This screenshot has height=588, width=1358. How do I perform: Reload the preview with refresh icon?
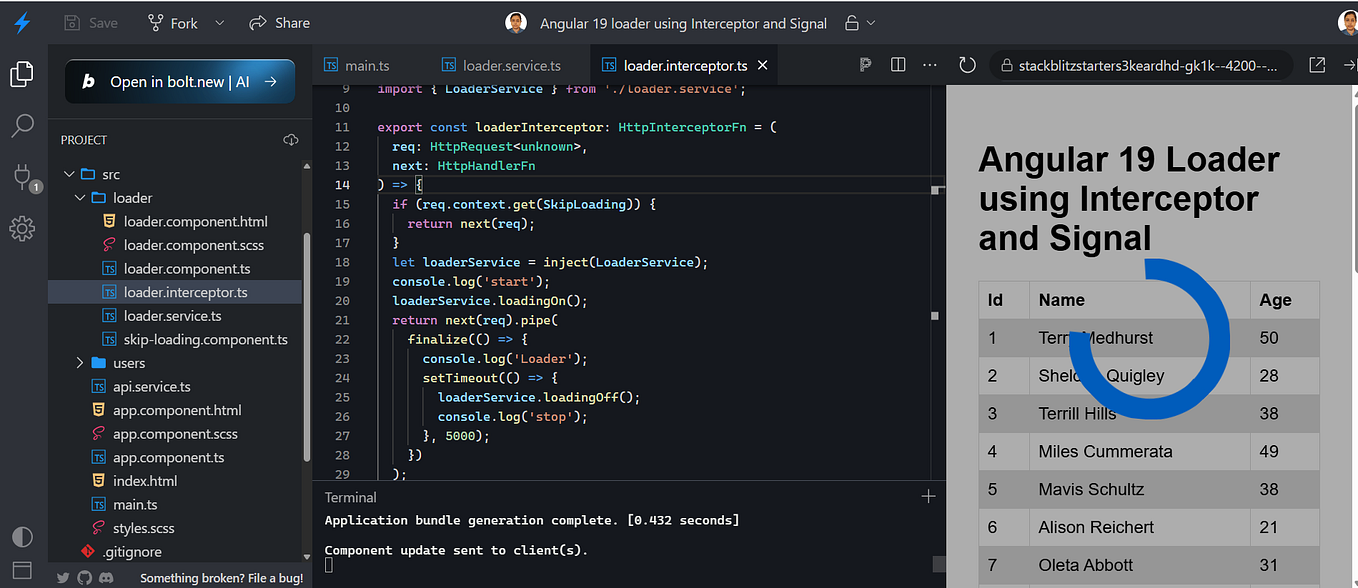pyautogui.click(x=967, y=65)
